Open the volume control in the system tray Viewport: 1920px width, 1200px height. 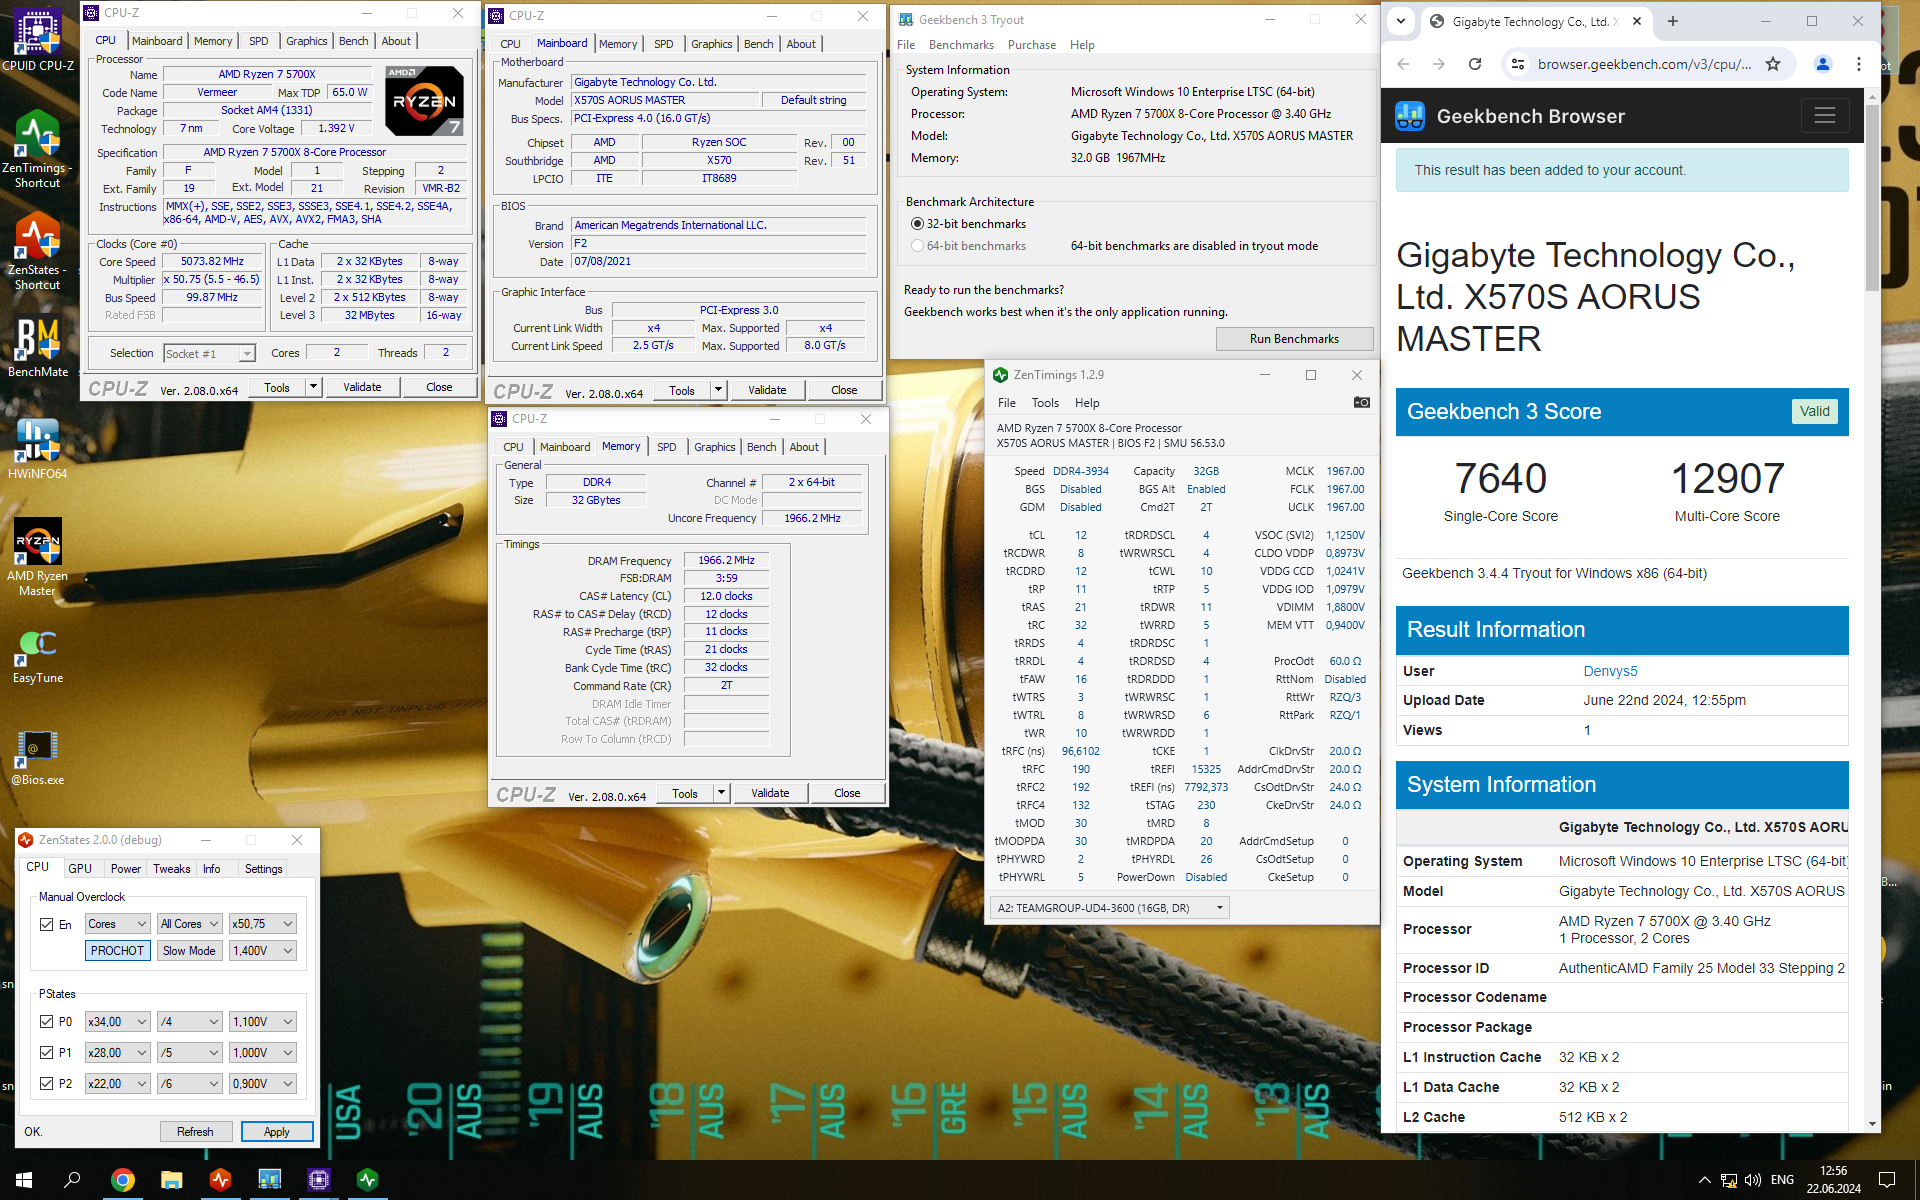click(1752, 1180)
